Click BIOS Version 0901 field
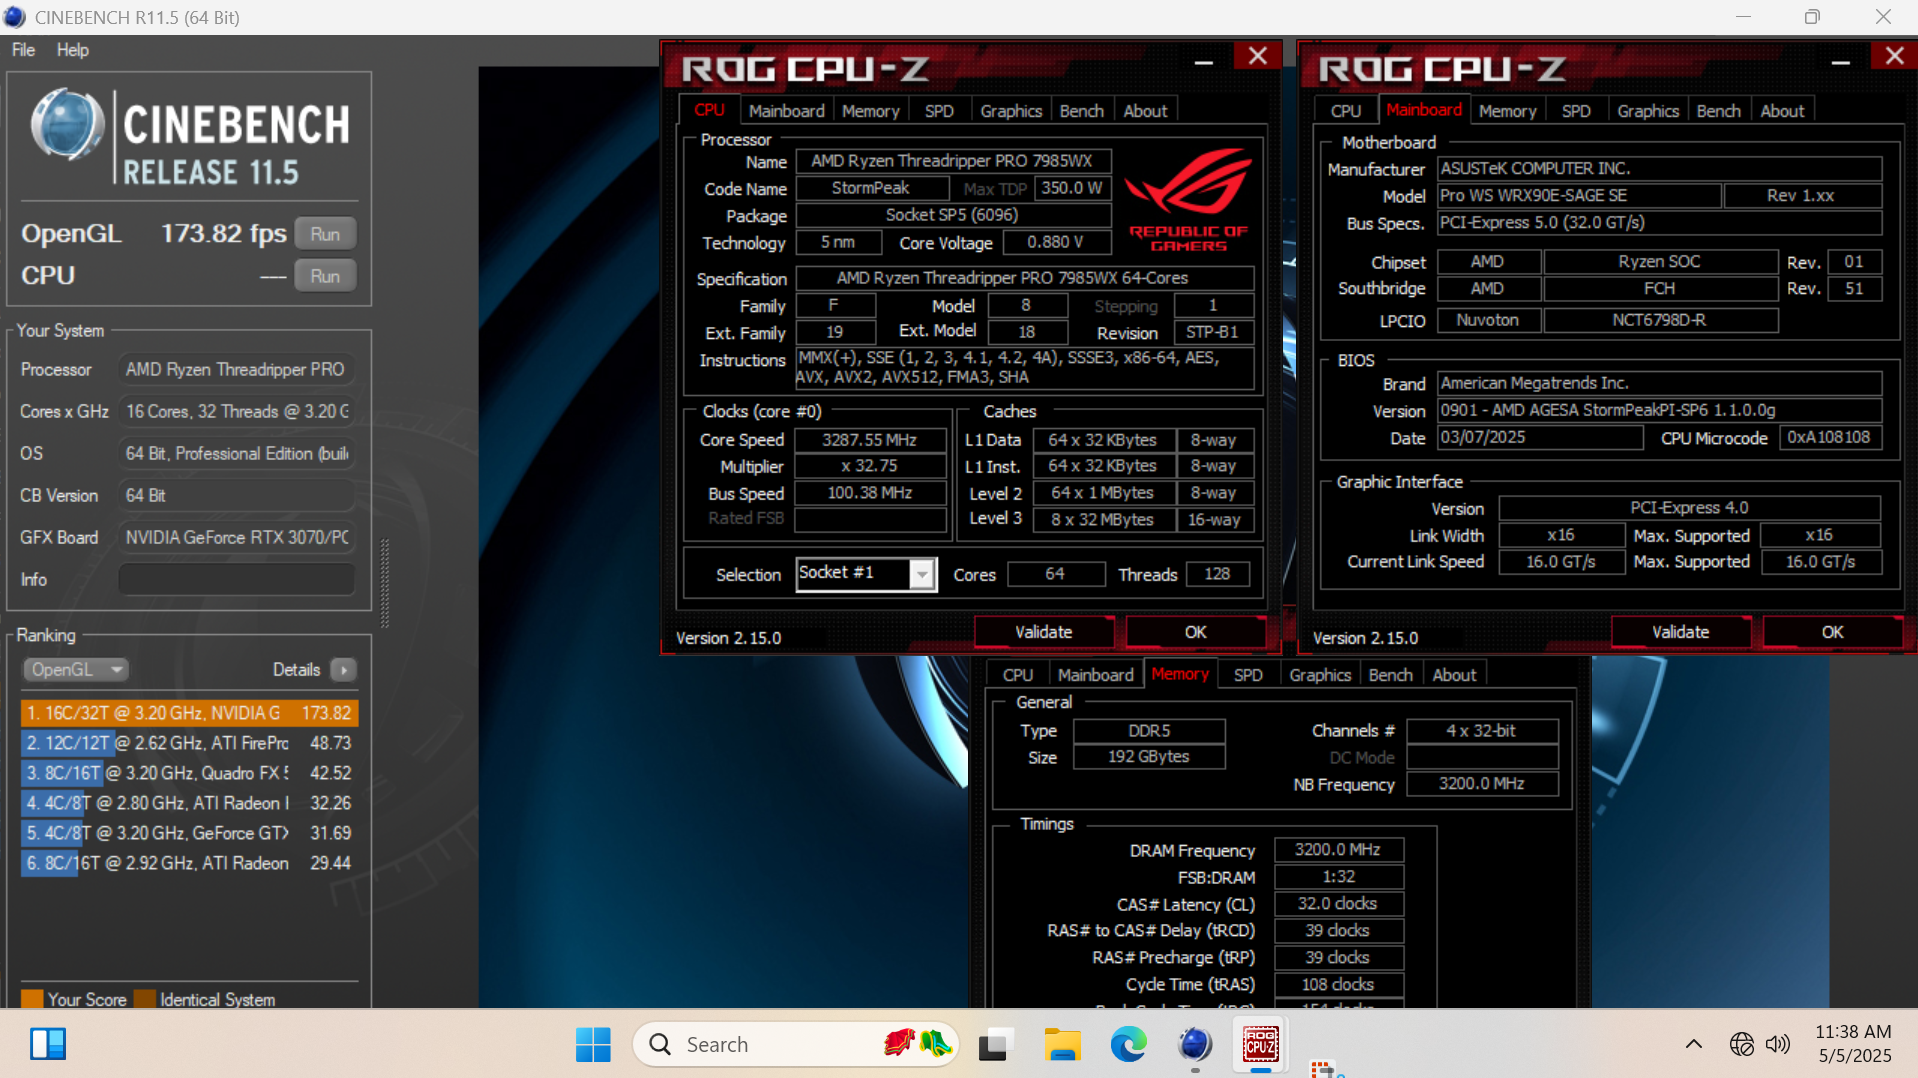Viewport: 1918px width, 1078px height. (1659, 410)
